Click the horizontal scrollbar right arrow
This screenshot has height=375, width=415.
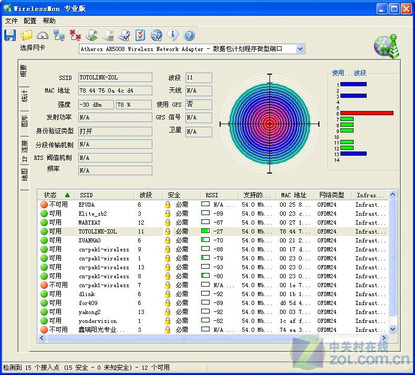tap(384, 338)
